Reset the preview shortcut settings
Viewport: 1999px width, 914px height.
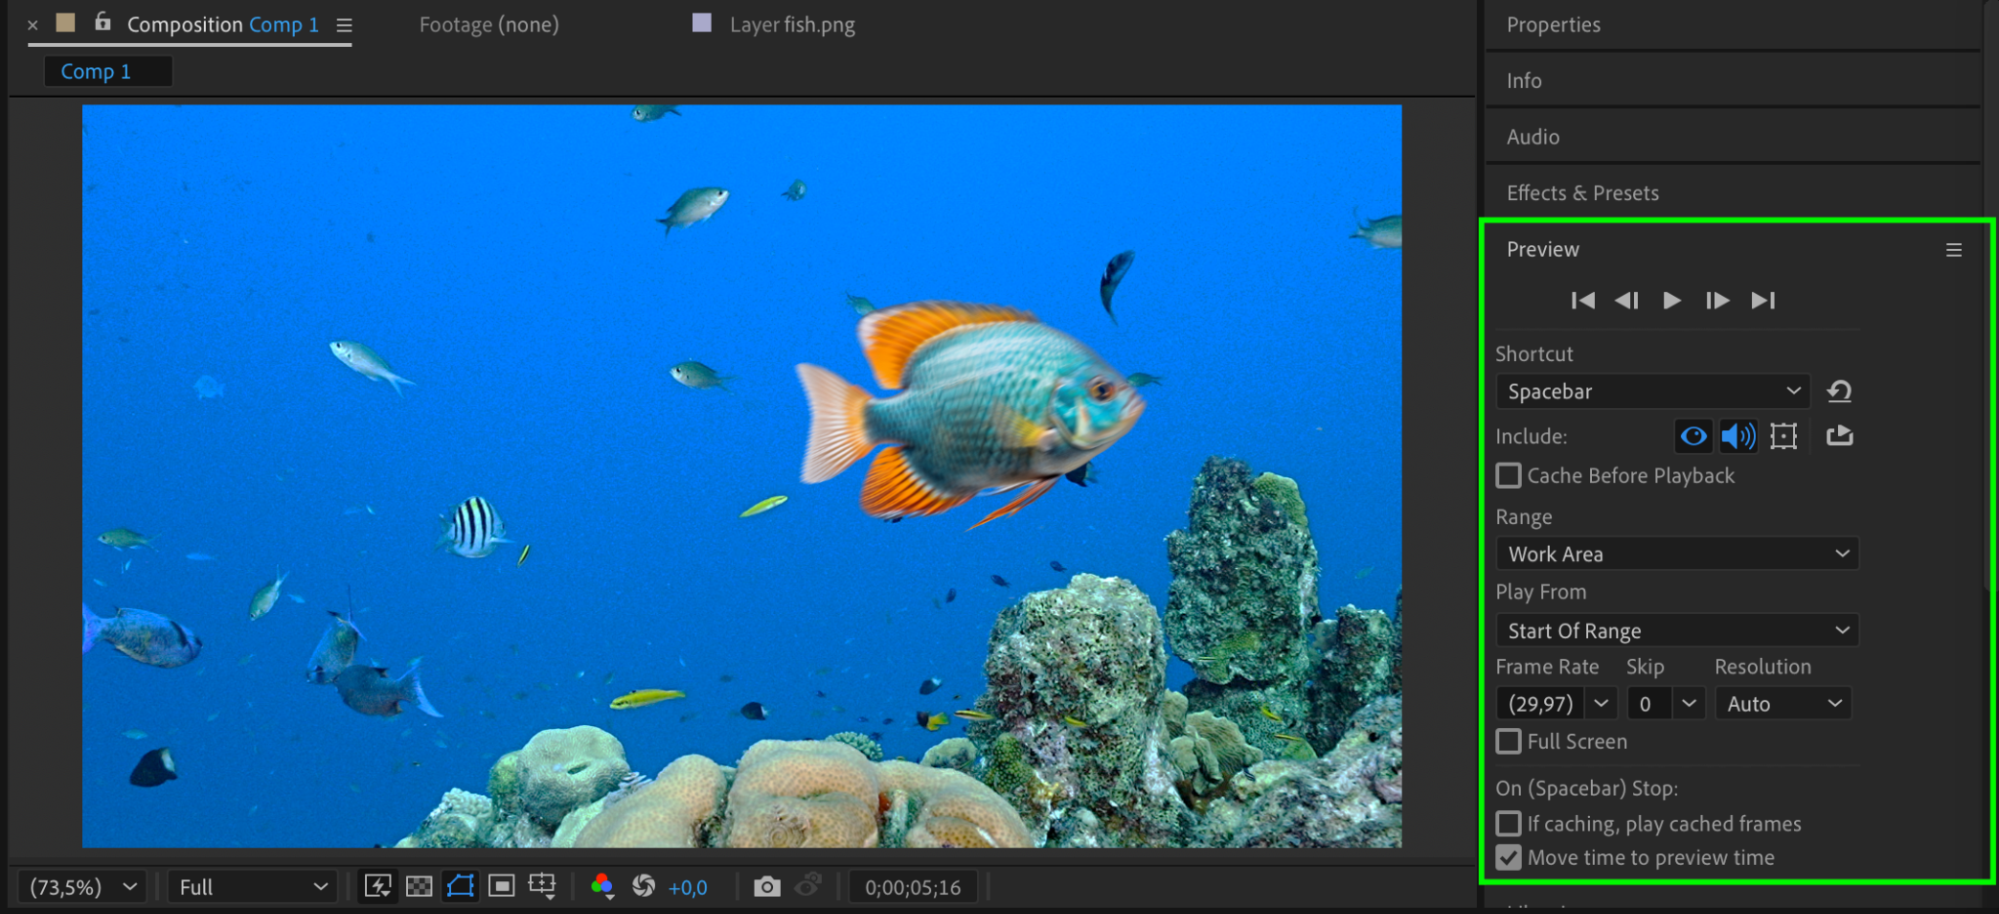click(x=1839, y=391)
